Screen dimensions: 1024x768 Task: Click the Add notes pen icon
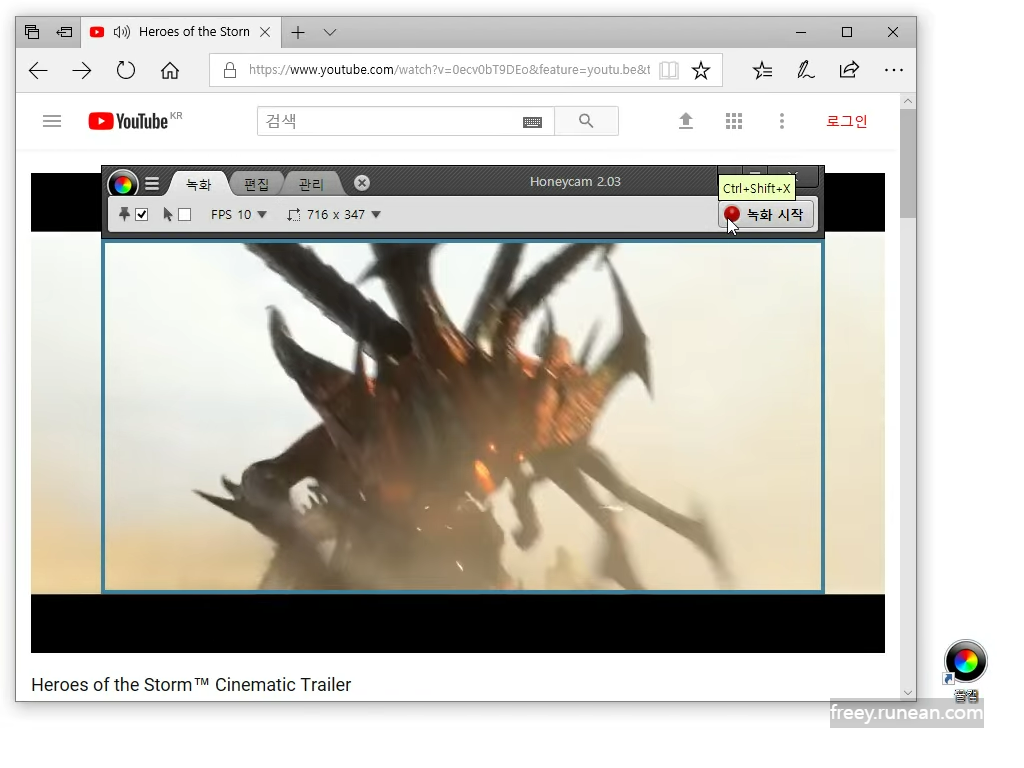(805, 70)
